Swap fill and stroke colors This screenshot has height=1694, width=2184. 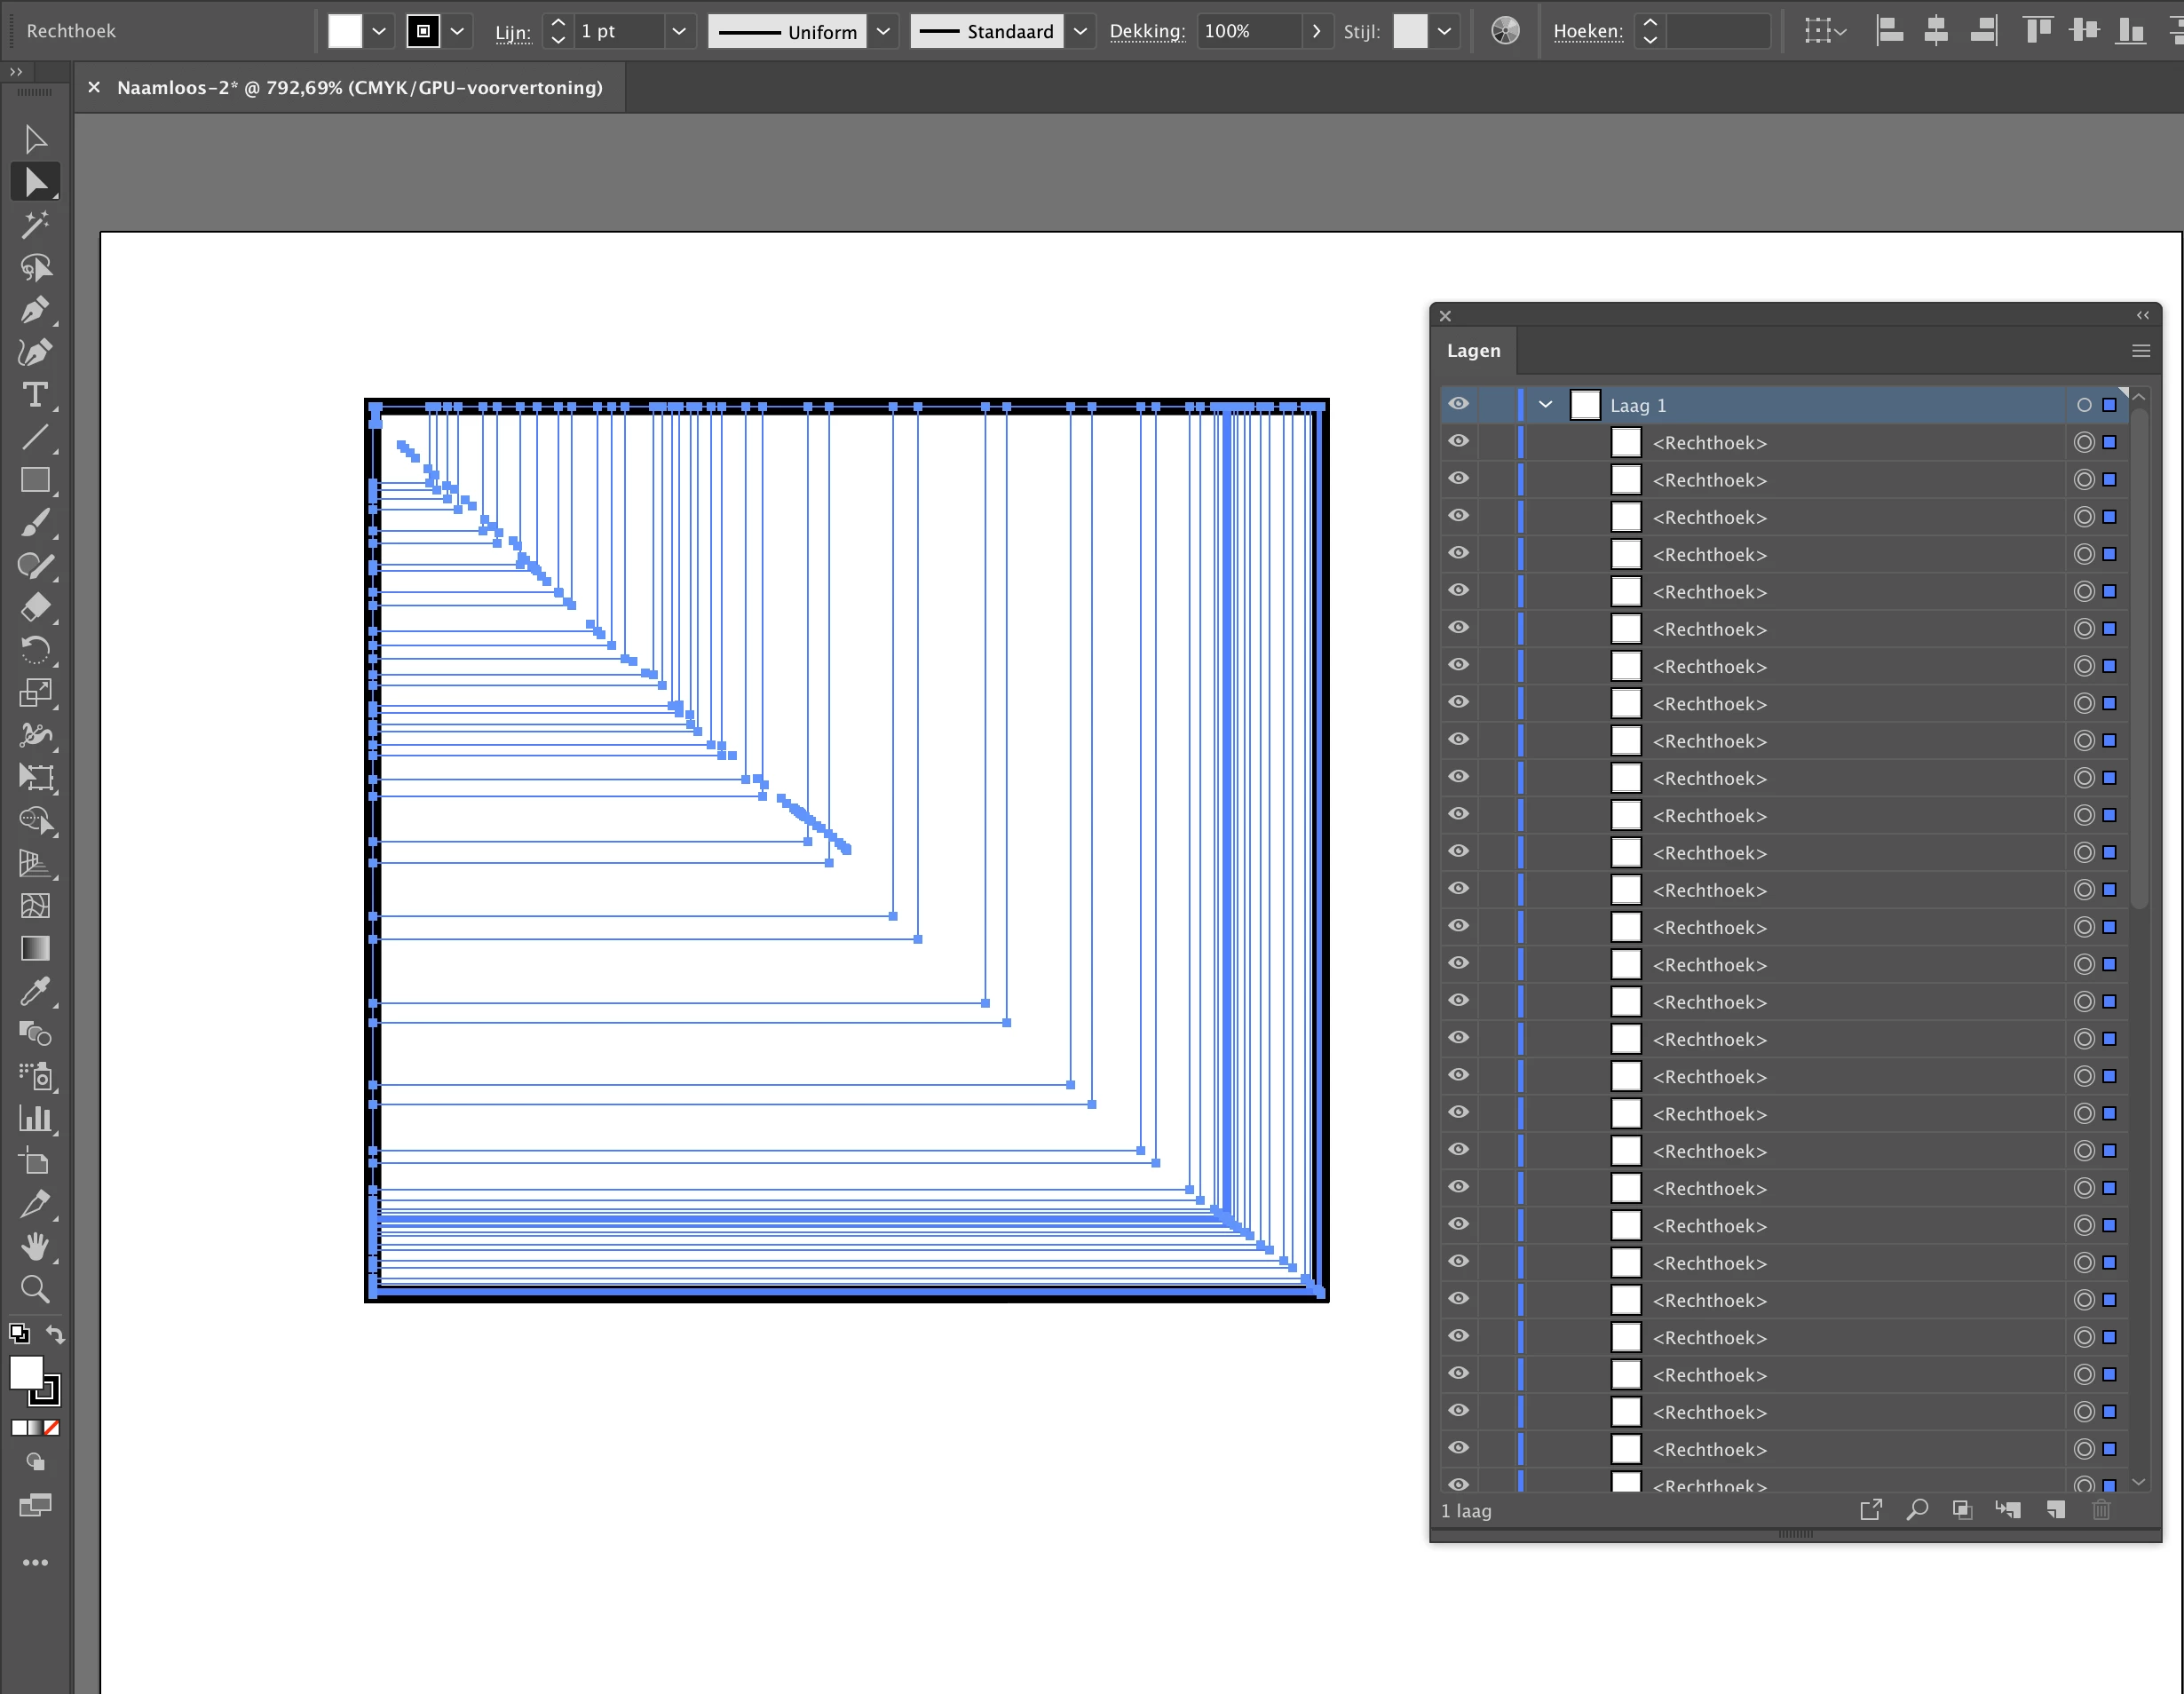pyautogui.click(x=56, y=1334)
